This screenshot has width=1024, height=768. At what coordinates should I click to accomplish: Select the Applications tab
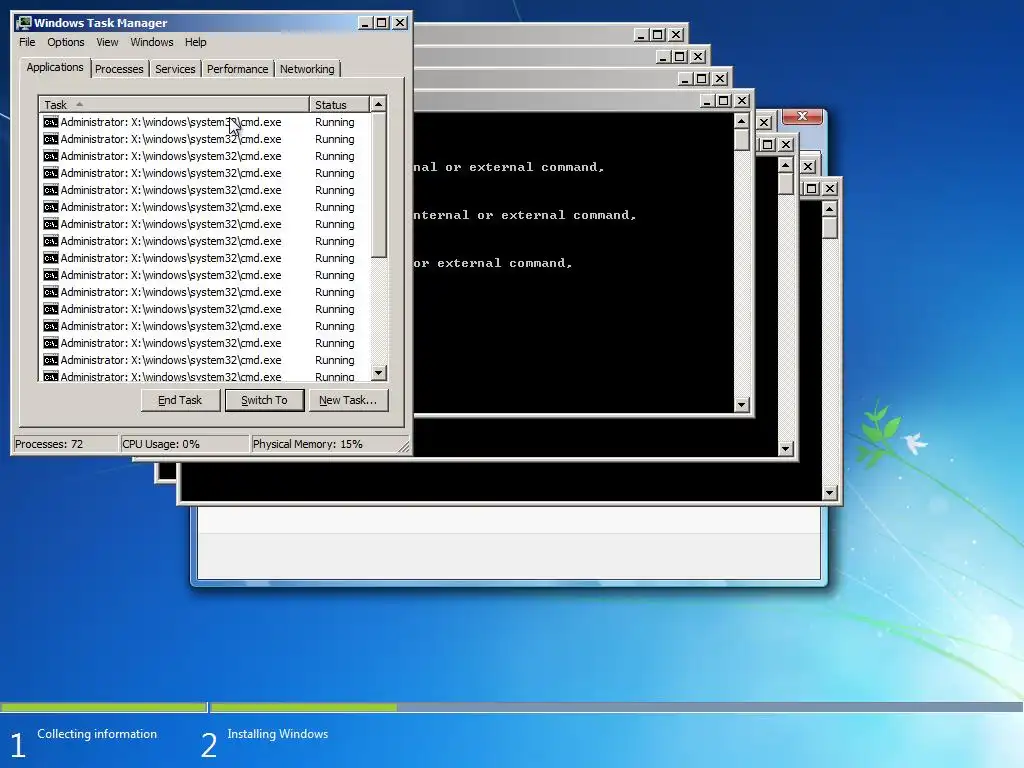55,67
